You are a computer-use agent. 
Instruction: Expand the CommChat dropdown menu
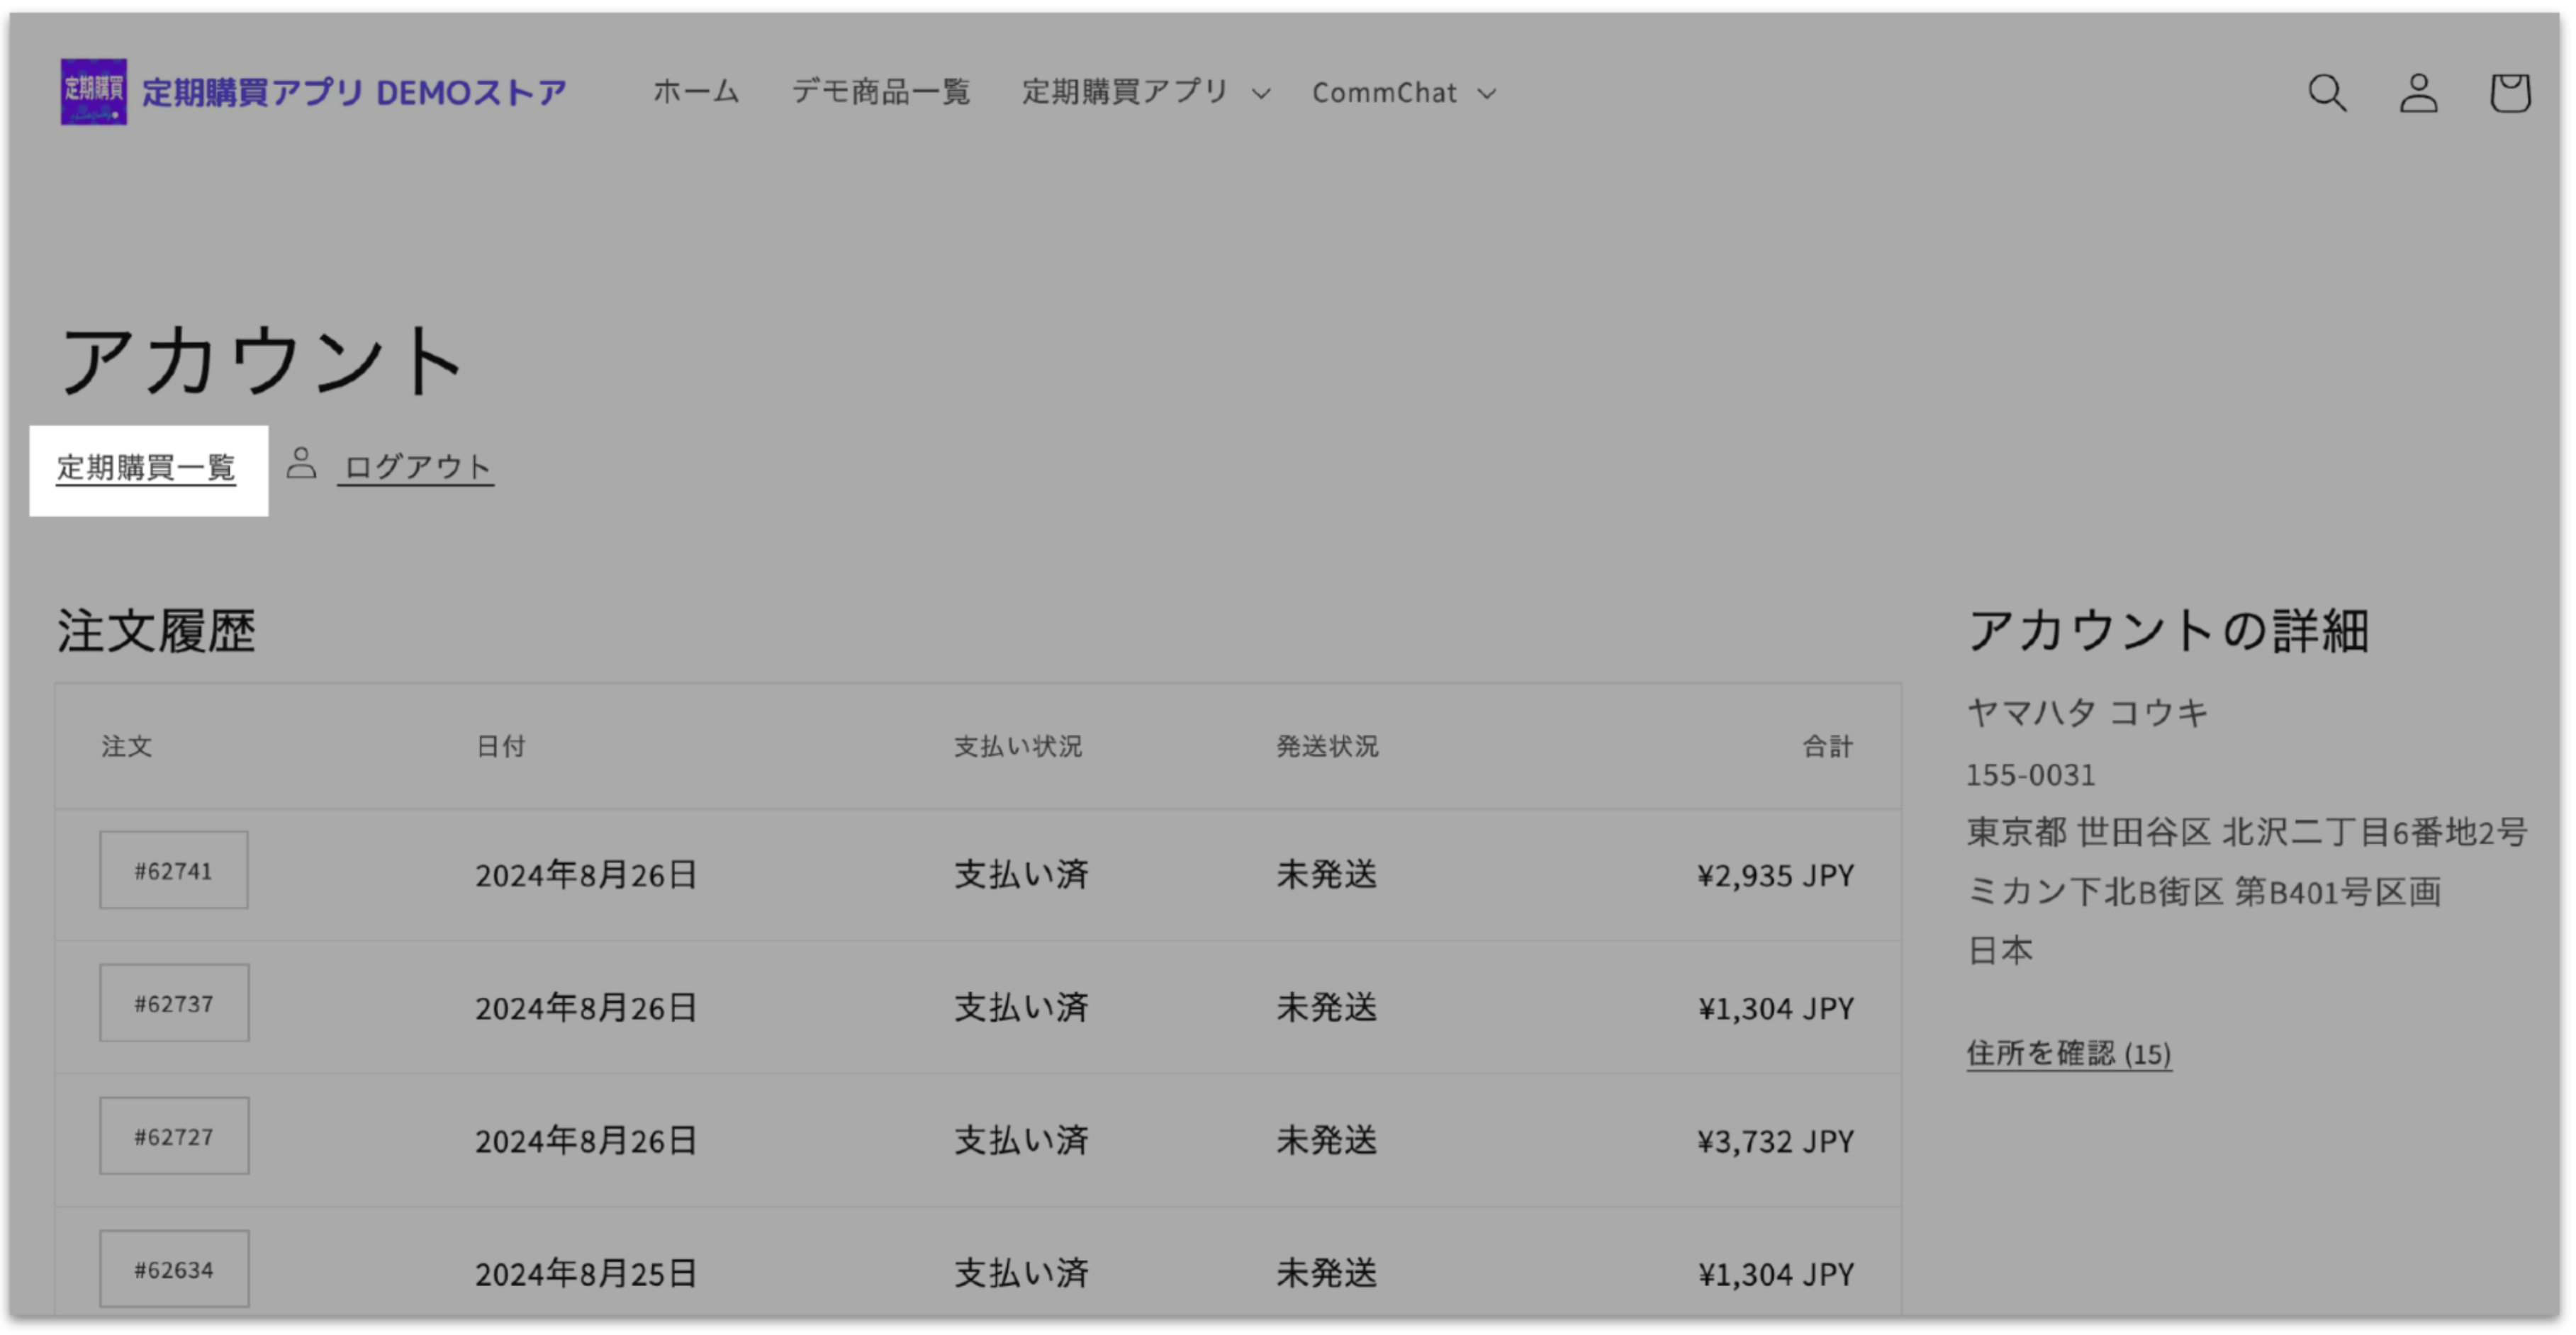tap(1403, 93)
